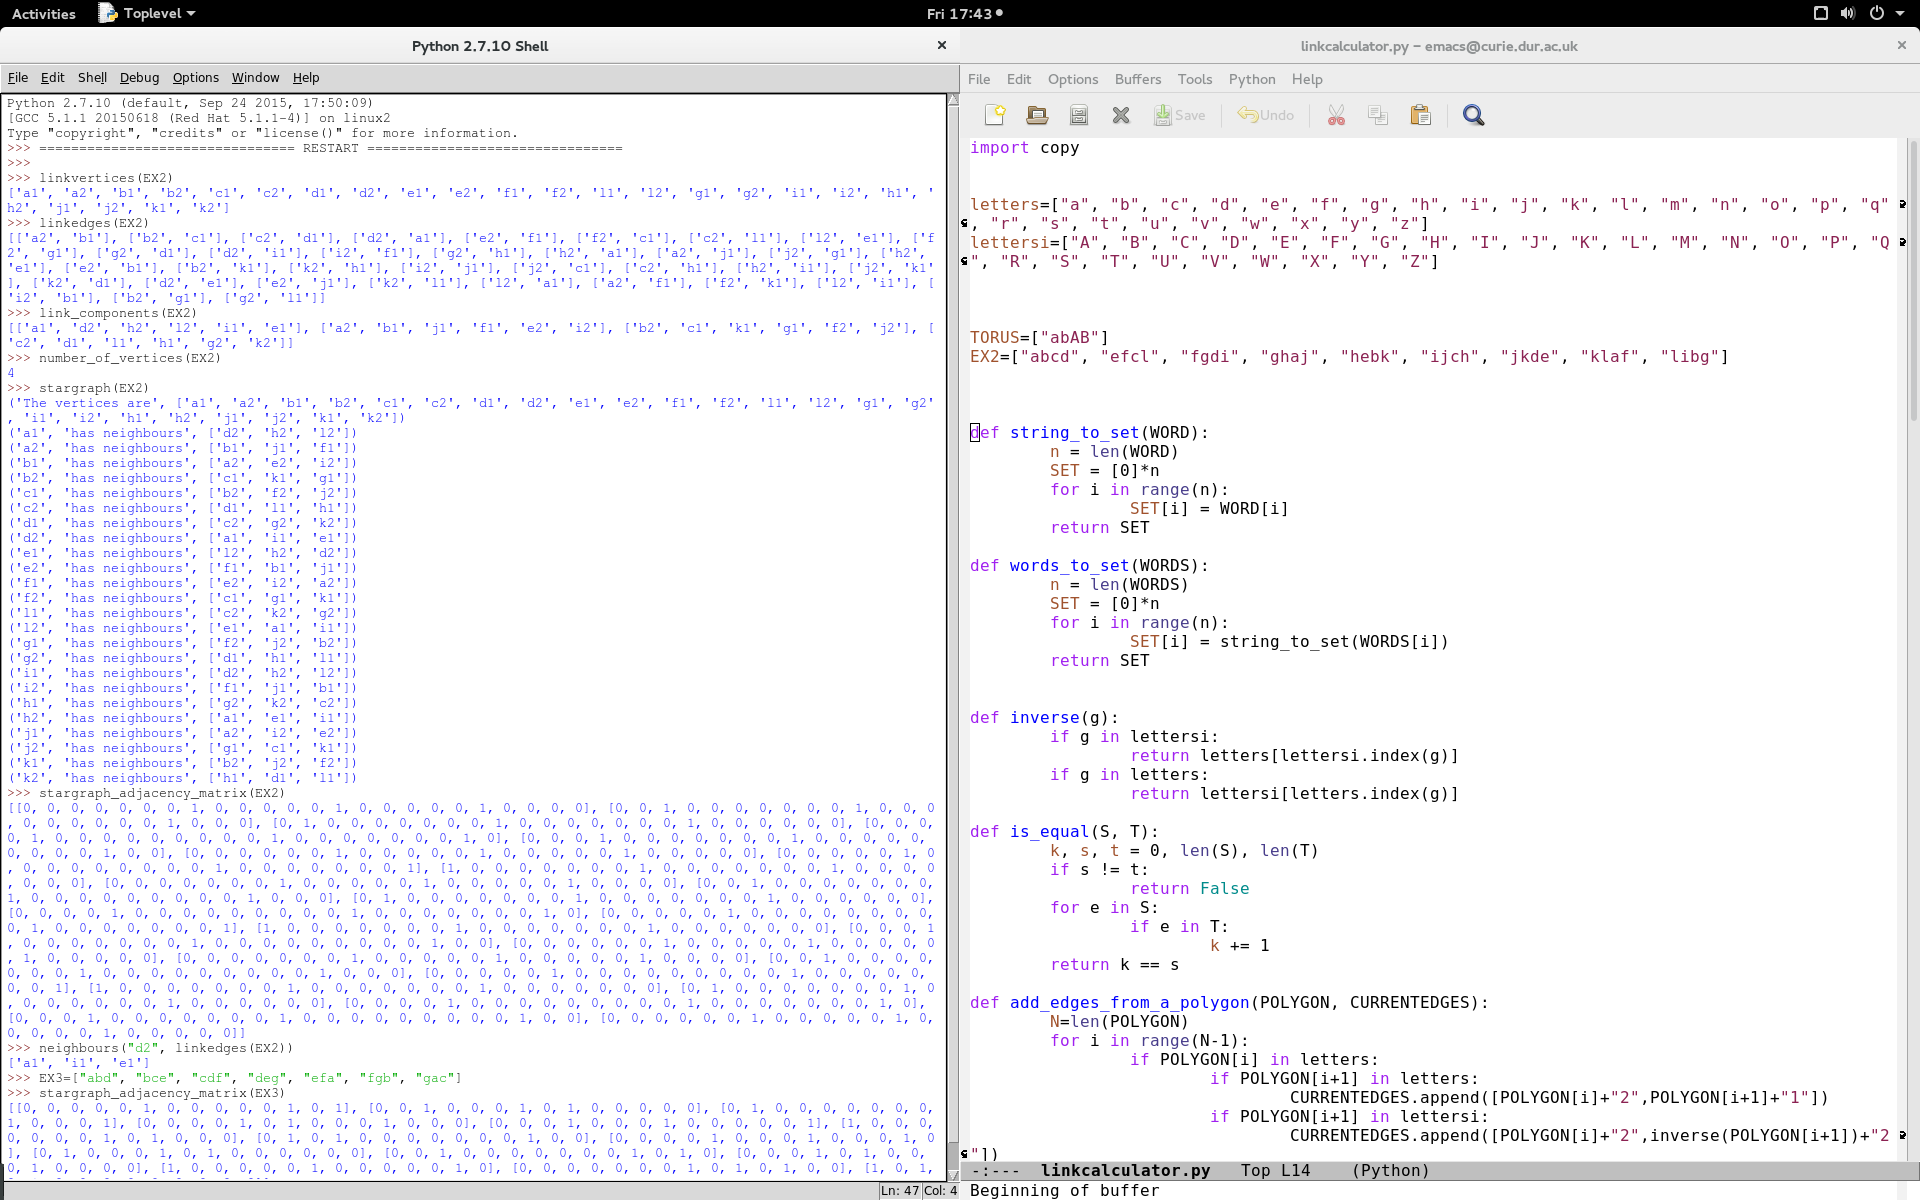
Task: Click the 'linkvertices(EX2)' command in Python Shell
Action: (x=106, y=178)
